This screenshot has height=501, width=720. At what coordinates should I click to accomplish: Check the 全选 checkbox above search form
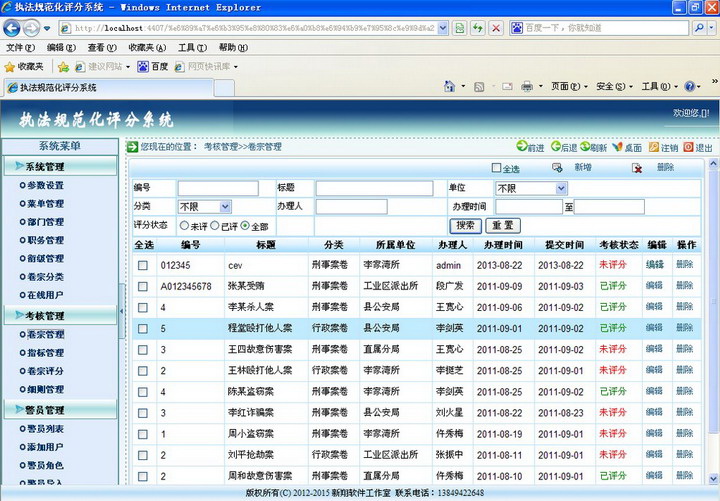click(496, 168)
